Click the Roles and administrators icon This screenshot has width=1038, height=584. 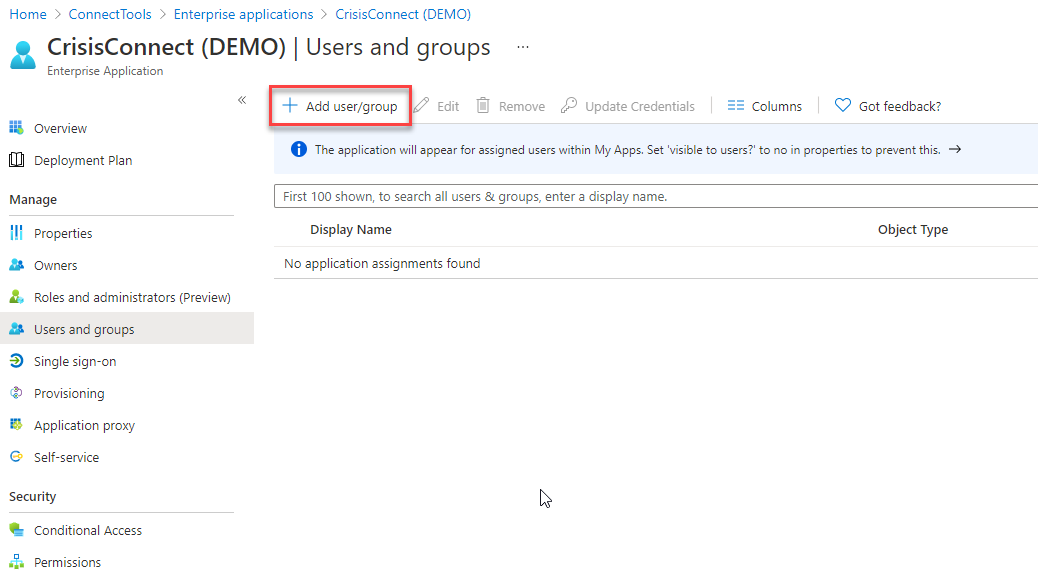pos(17,297)
